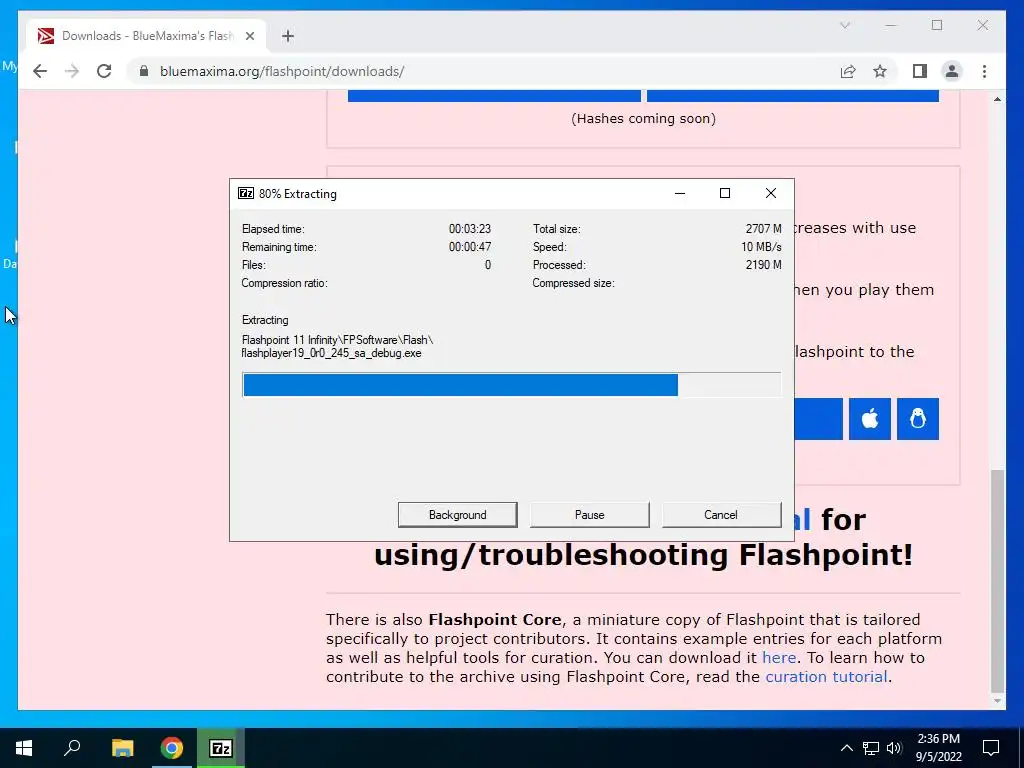Open the Flashpoint Core 'here' link

pos(778,658)
